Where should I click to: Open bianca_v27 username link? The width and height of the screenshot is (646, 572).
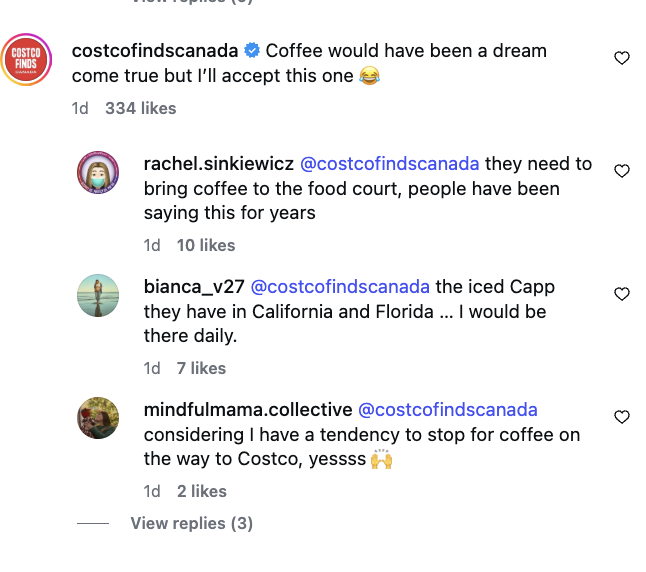click(x=193, y=286)
